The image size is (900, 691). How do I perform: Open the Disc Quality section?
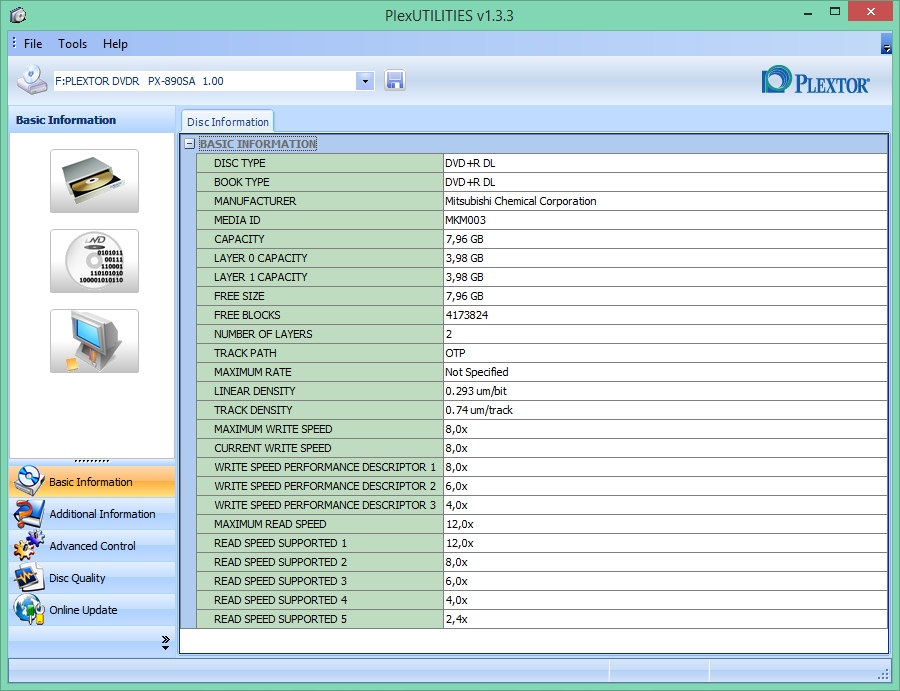point(77,578)
